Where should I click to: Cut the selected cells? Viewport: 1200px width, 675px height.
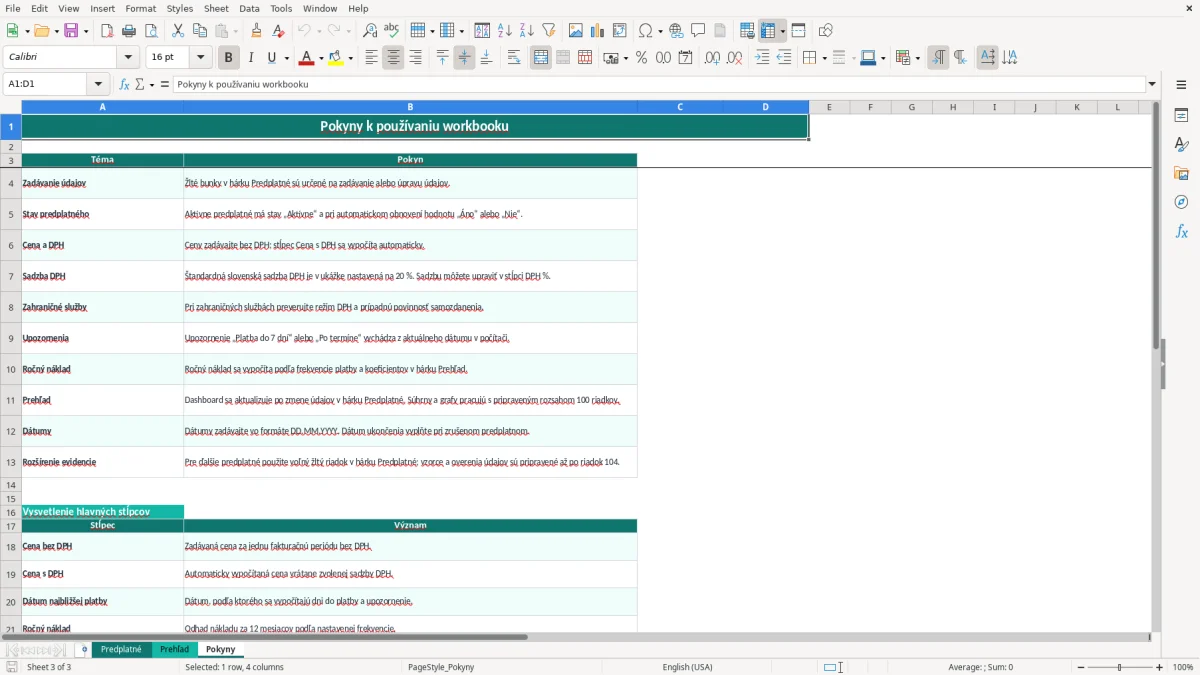178,31
